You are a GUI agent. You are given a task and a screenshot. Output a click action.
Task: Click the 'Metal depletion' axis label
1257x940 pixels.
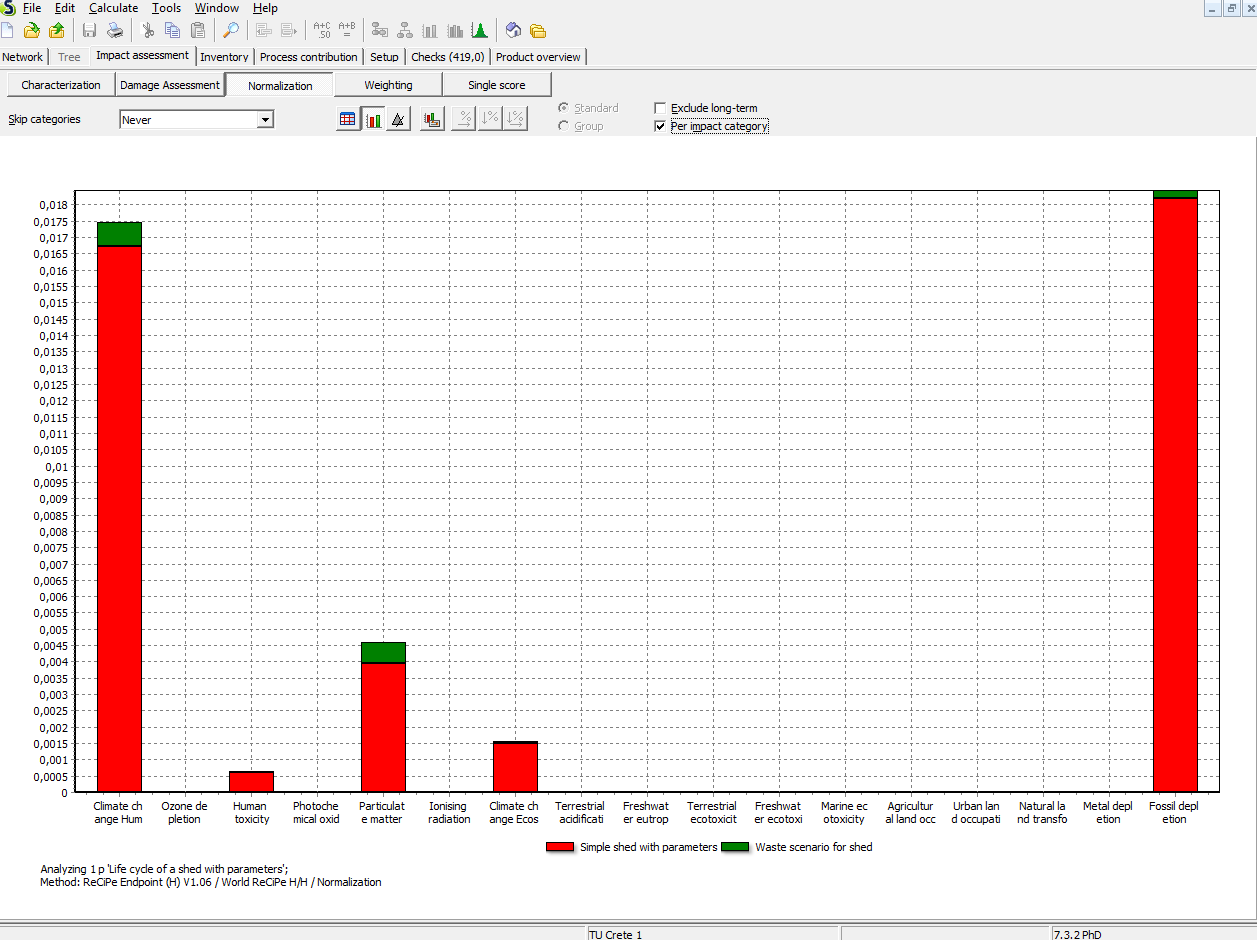(x=1108, y=813)
